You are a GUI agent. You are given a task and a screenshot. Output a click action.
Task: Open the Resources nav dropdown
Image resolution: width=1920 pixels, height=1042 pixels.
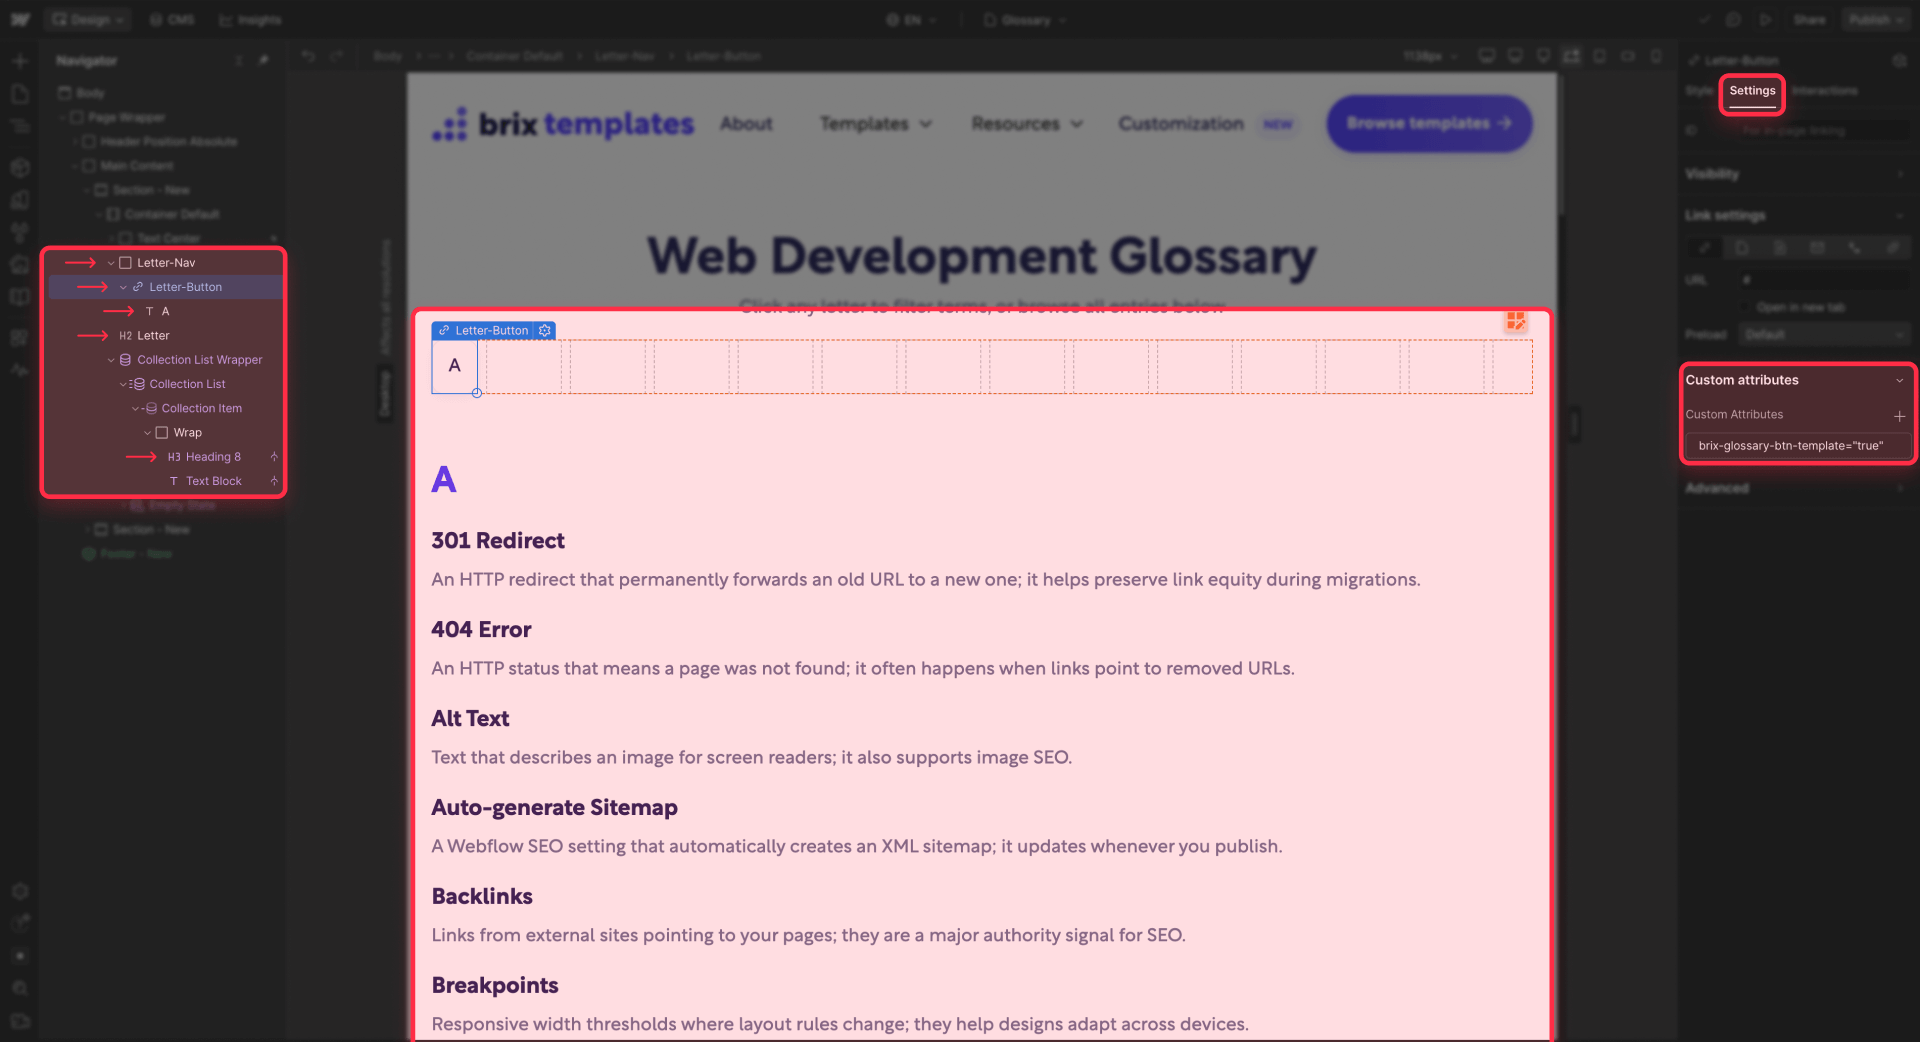click(x=1027, y=124)
